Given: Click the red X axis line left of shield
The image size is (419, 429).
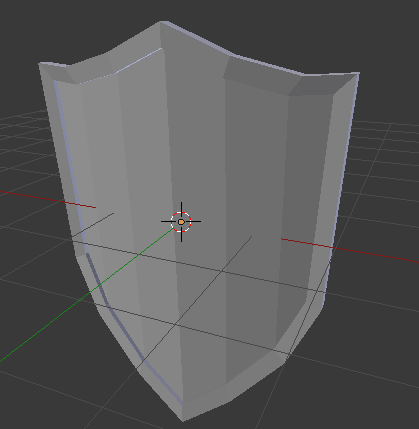Looking at the screenshot, I should 48,199.
